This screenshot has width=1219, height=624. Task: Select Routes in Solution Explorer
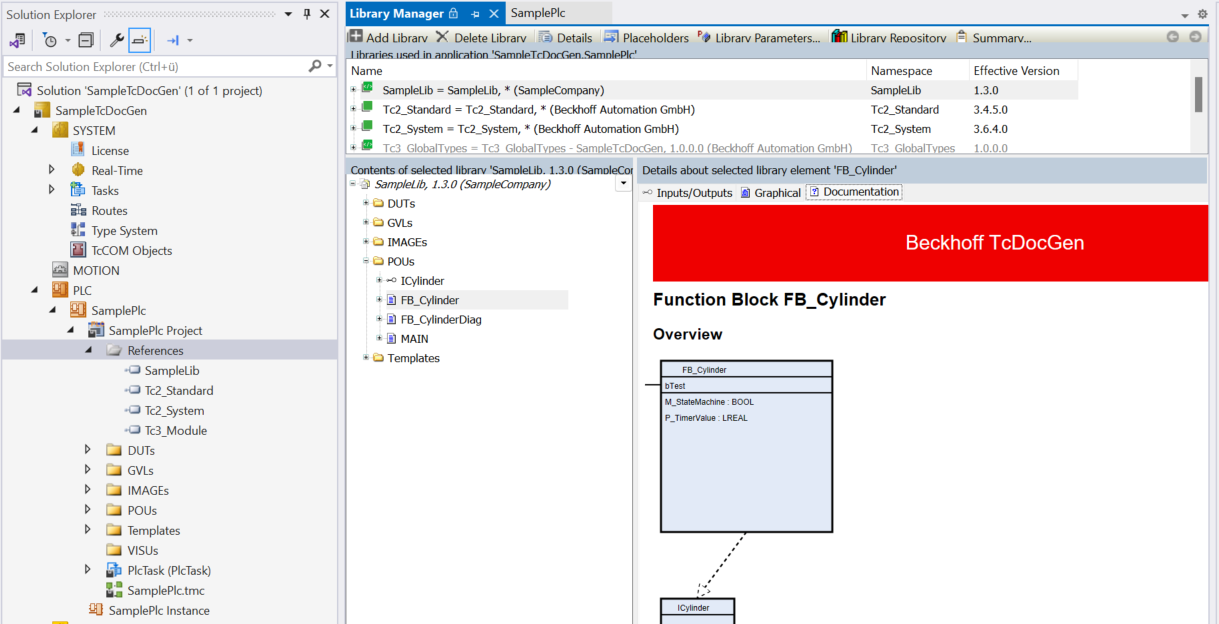(109, 210)
